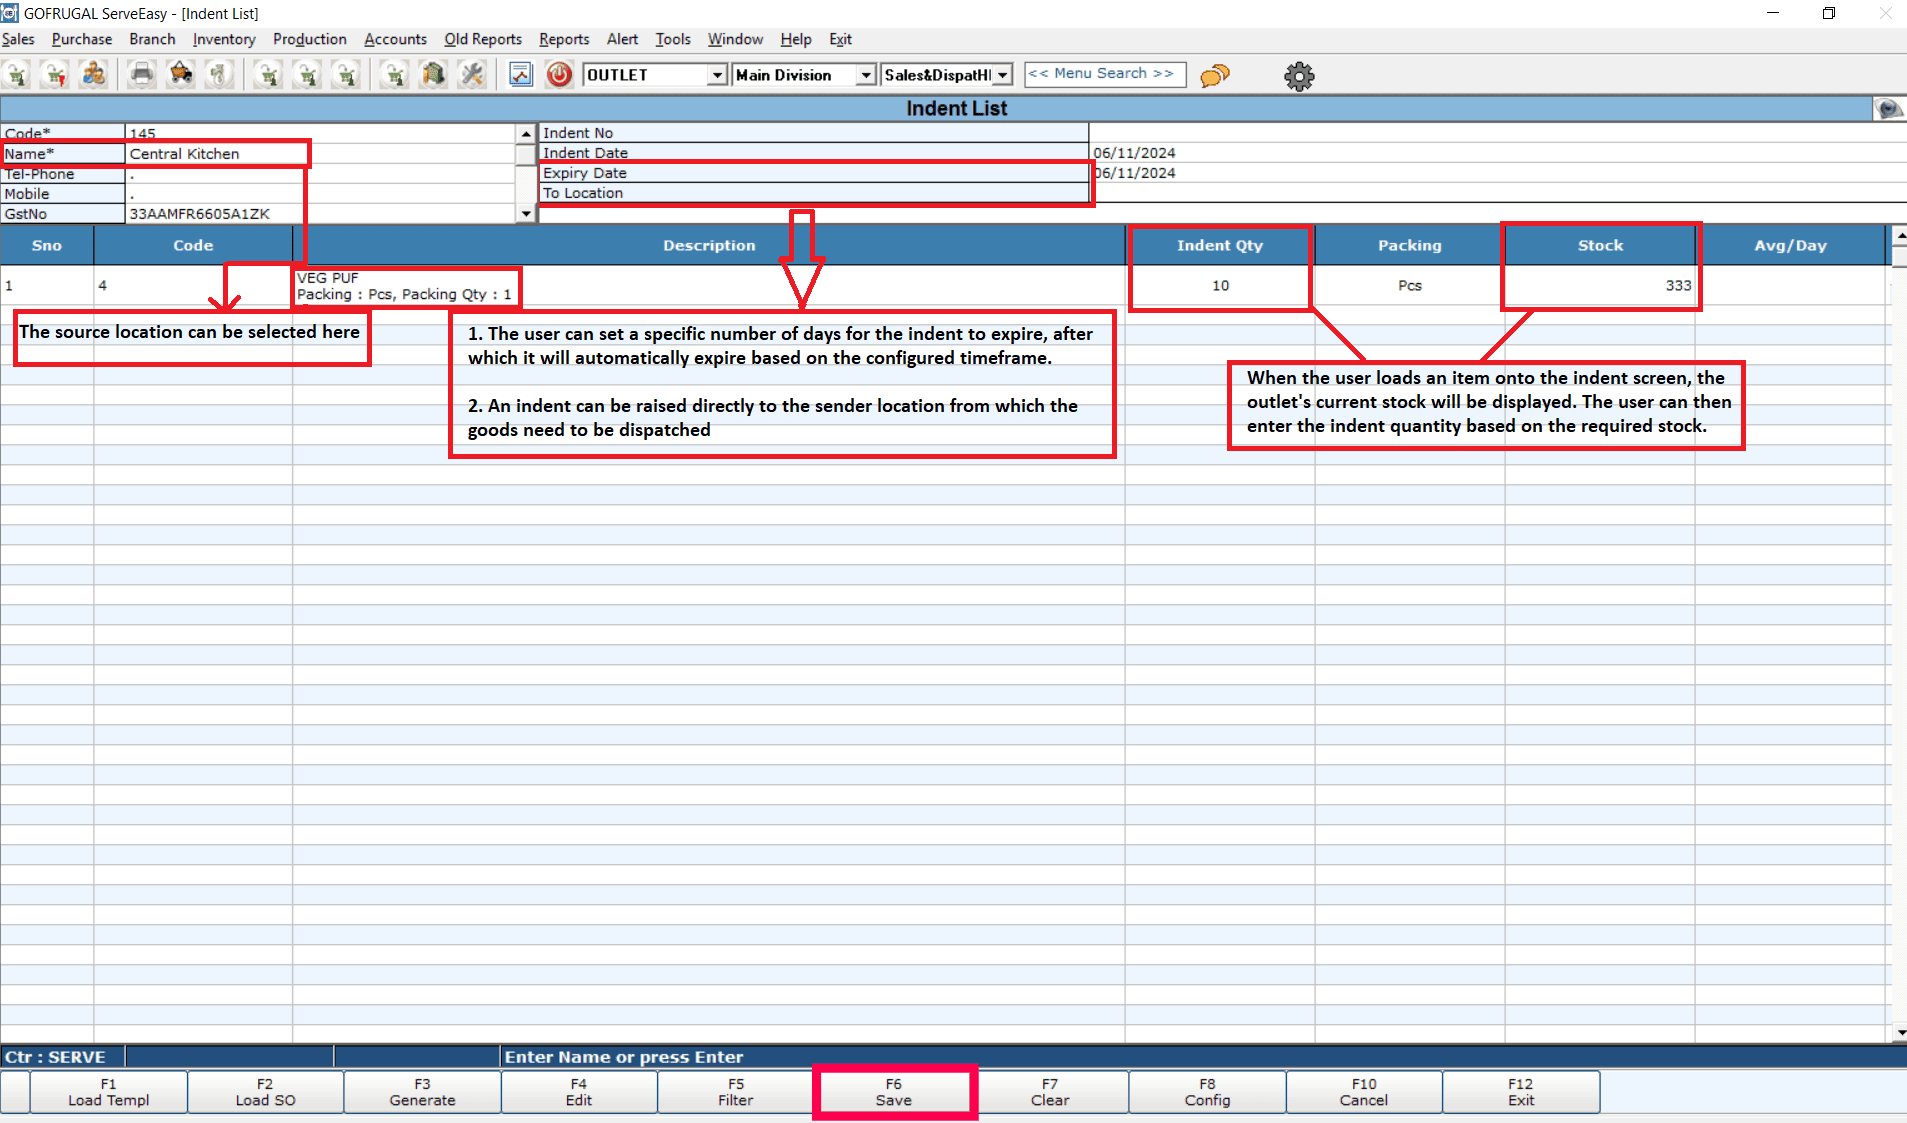Click the leftmost shopping cart toolbar icon
Image resolution: width=1907 pixels, height=1123 pixels.
pyautogui.click(x=17, y=75)
